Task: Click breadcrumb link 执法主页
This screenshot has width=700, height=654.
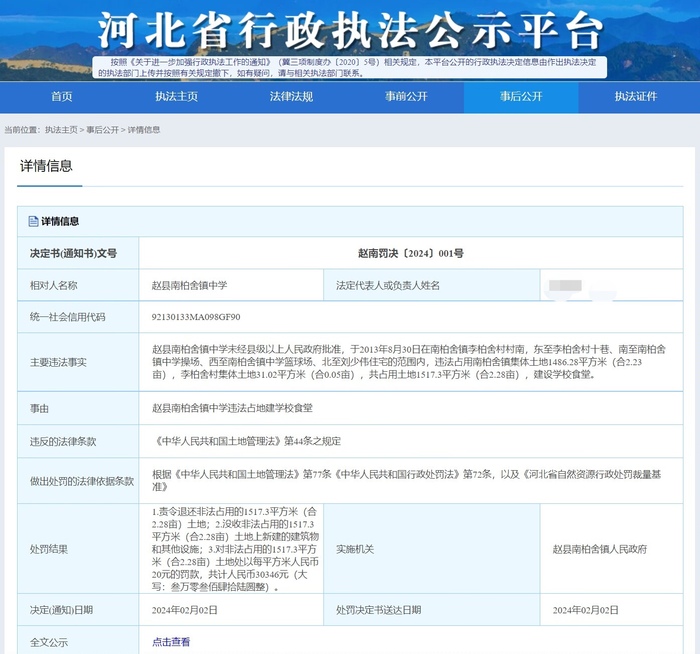Action: point(61,130)
